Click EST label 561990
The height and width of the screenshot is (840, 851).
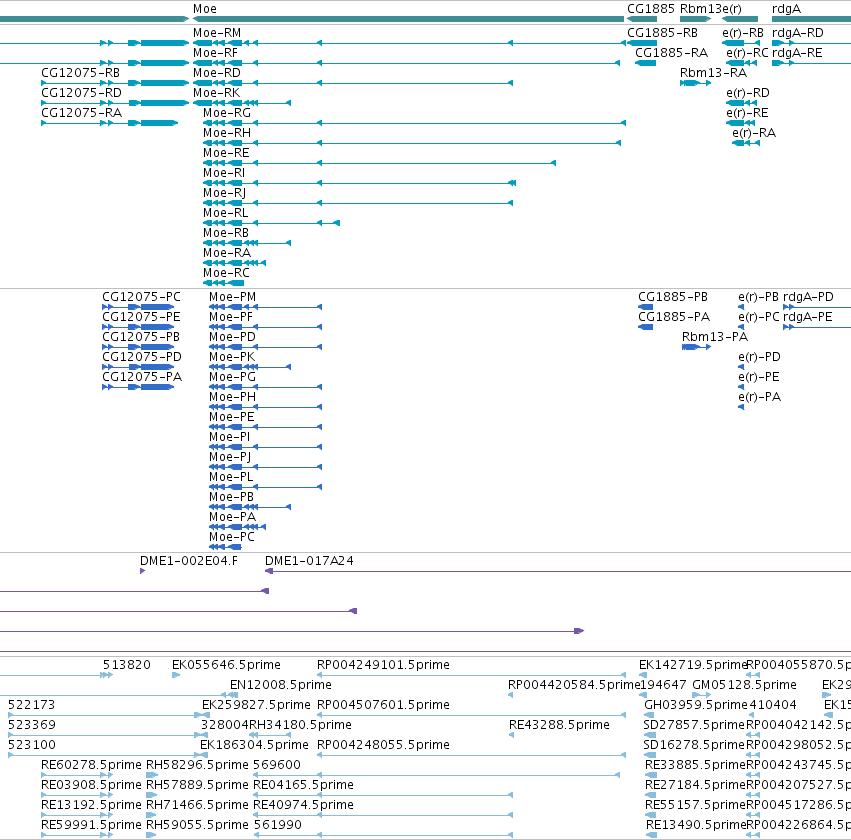pyautogui.click(x=277, y=825)
